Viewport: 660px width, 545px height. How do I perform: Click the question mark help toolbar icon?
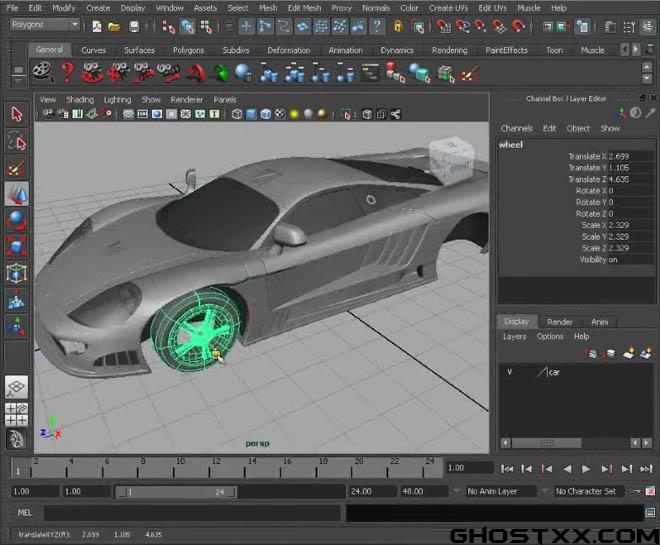377,27
